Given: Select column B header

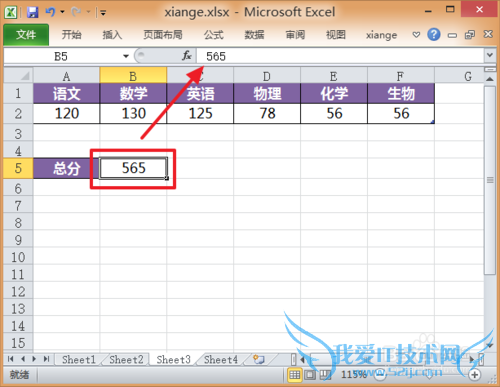Looking at the screenshot, I should tap(133, 76).
